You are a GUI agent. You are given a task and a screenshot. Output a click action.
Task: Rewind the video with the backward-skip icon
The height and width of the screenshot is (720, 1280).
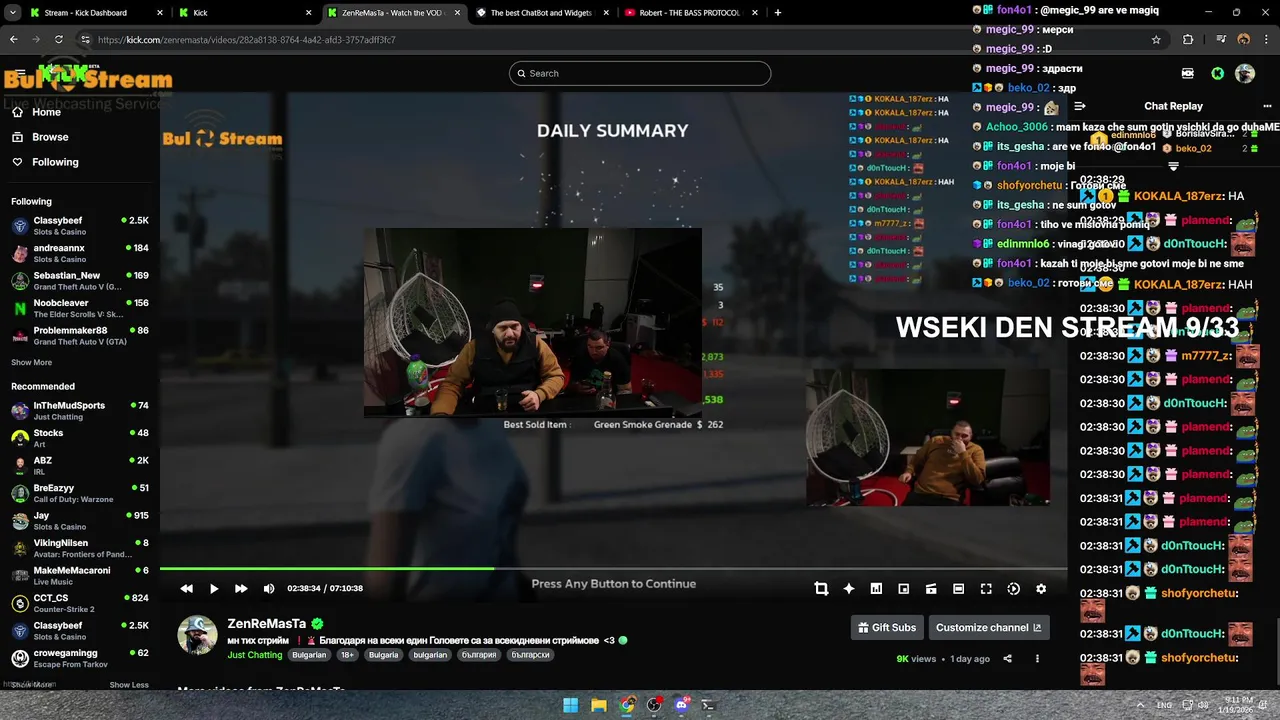(186, 589)
